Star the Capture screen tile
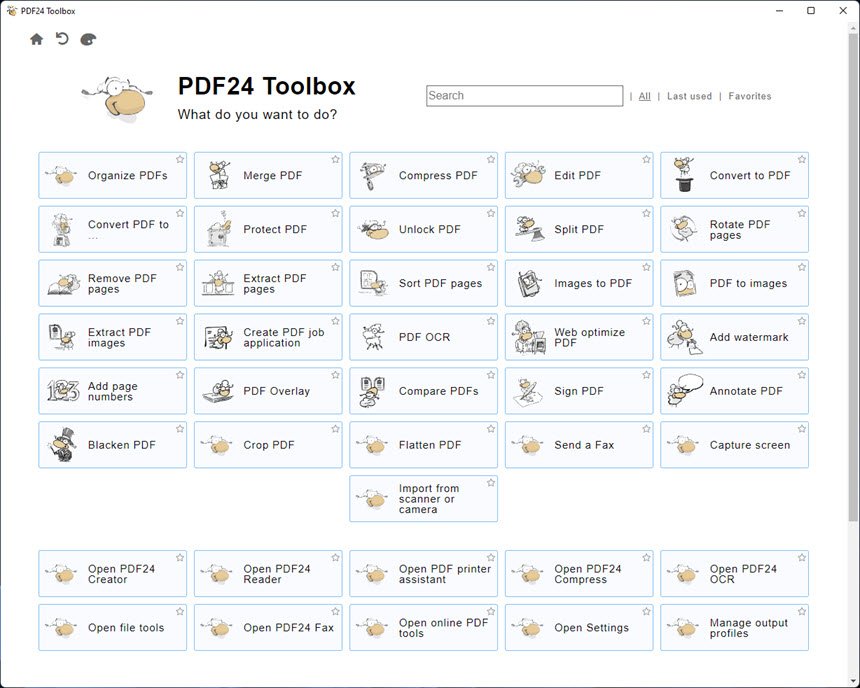The height and width of the screenshot is (688, 860). (x=802, y=428)
